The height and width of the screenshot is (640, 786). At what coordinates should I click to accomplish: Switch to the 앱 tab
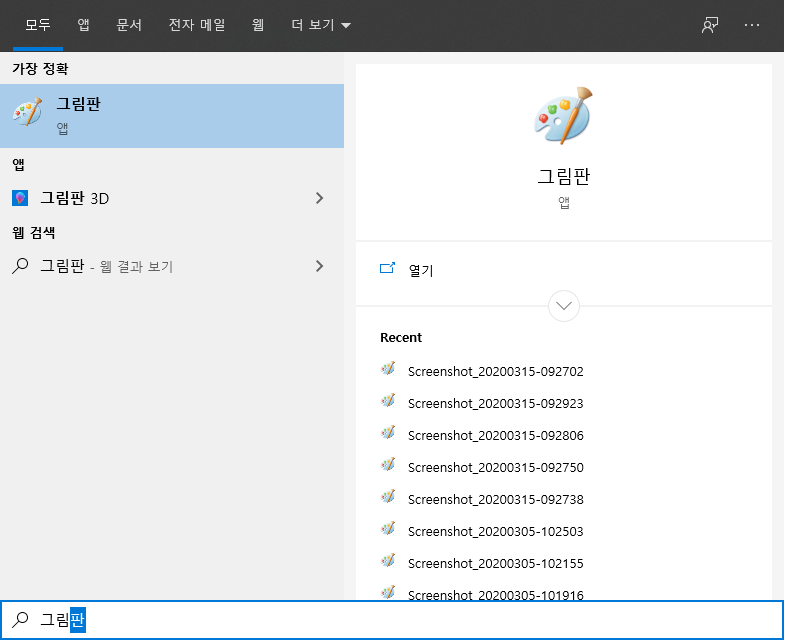pos(83,25)
